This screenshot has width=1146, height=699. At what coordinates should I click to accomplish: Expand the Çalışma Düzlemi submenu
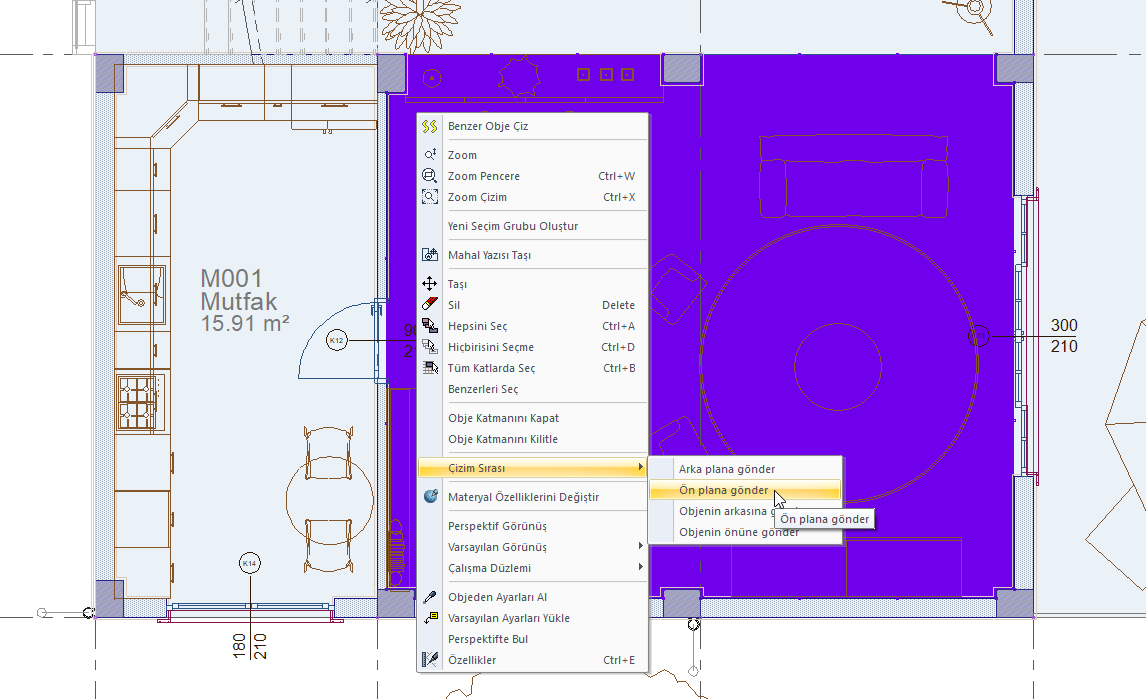[x=640, y=568]
